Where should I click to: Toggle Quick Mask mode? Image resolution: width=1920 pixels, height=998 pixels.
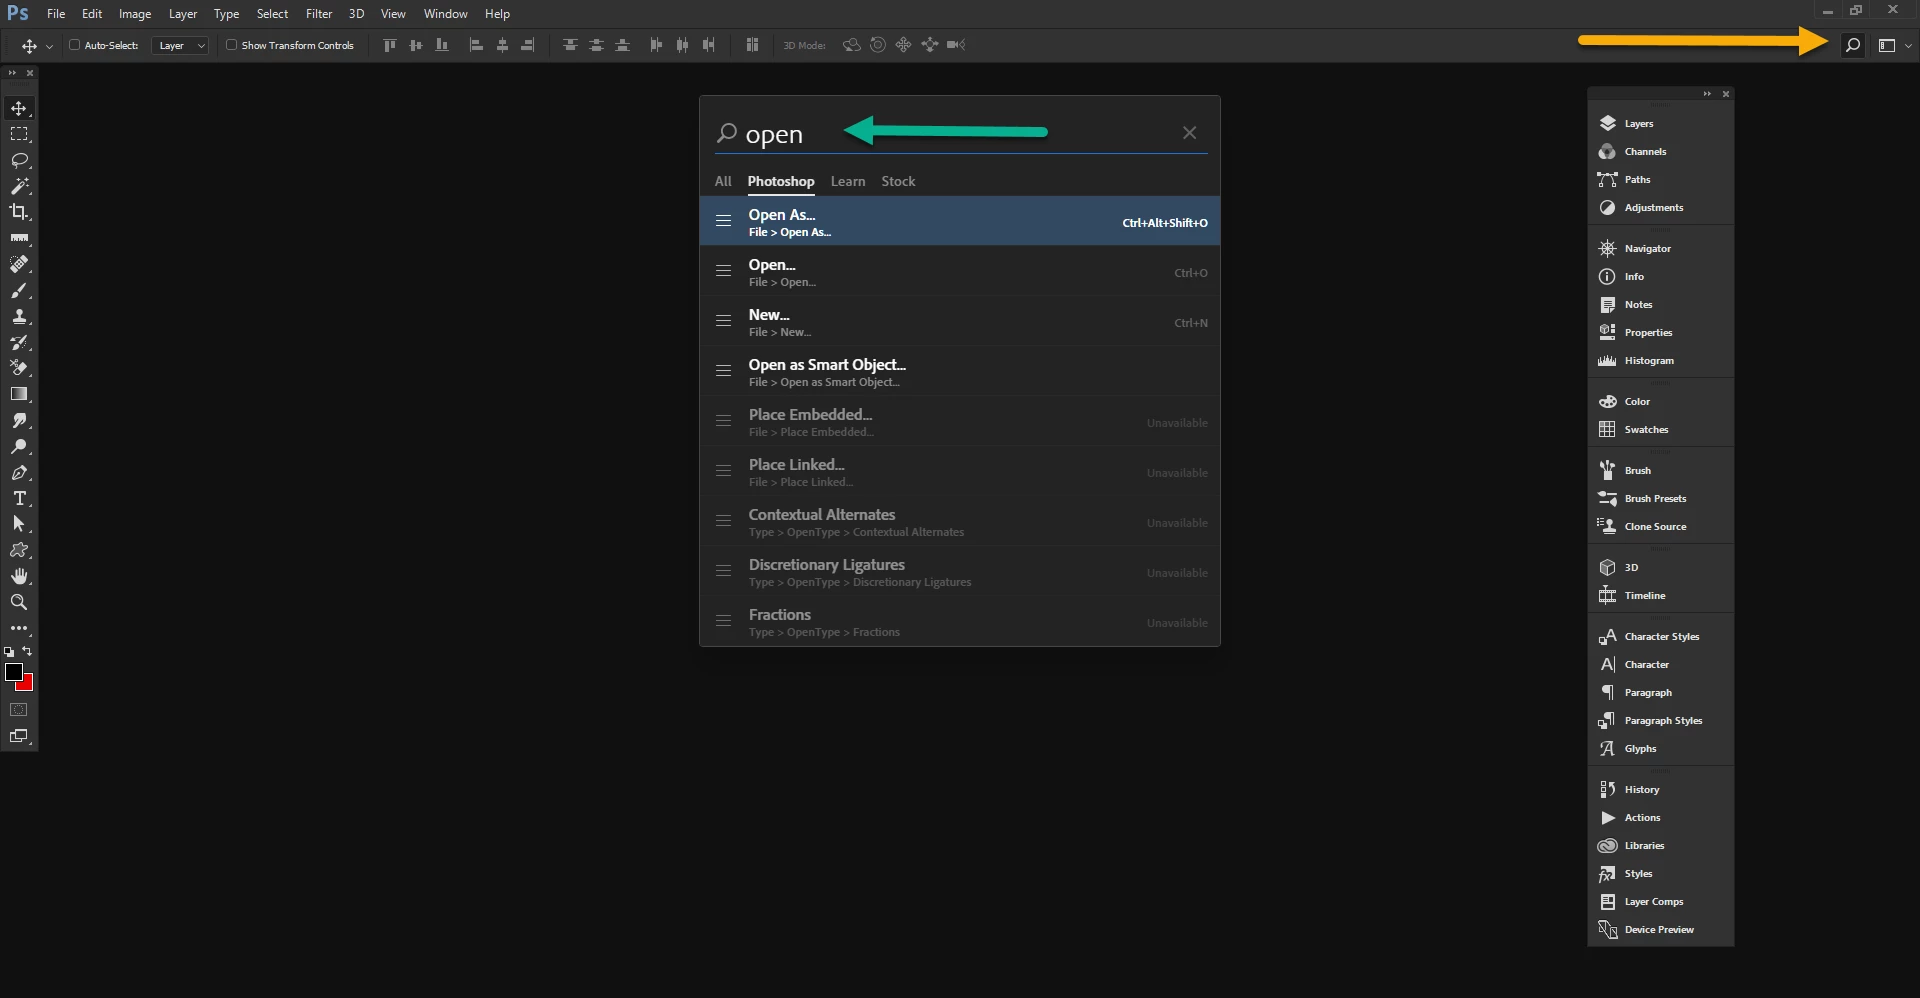click(x=19, y=710)
